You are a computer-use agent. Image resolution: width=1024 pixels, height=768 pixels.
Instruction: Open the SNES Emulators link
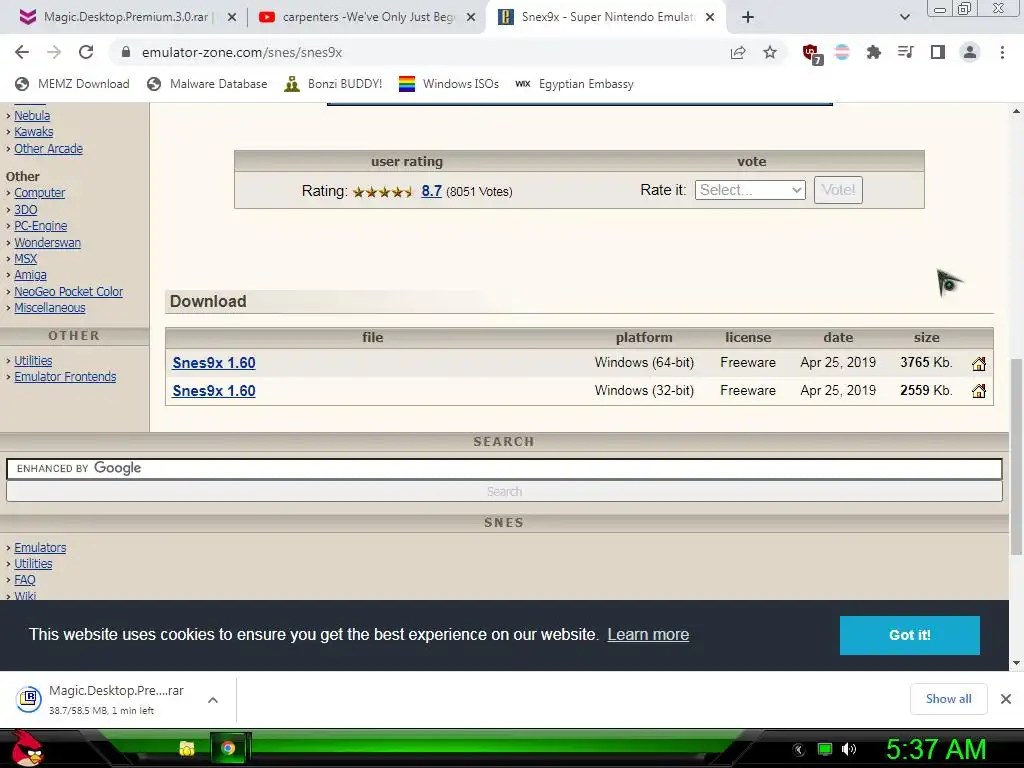[40, 548]
